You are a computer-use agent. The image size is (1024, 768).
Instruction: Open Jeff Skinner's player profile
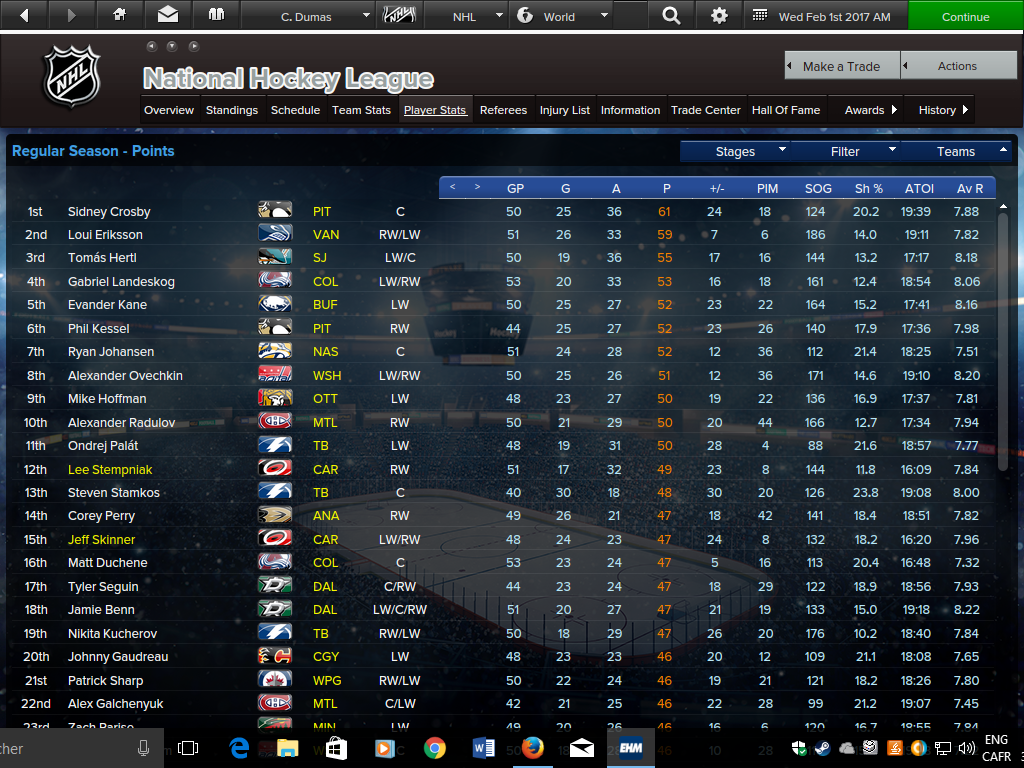101,539
